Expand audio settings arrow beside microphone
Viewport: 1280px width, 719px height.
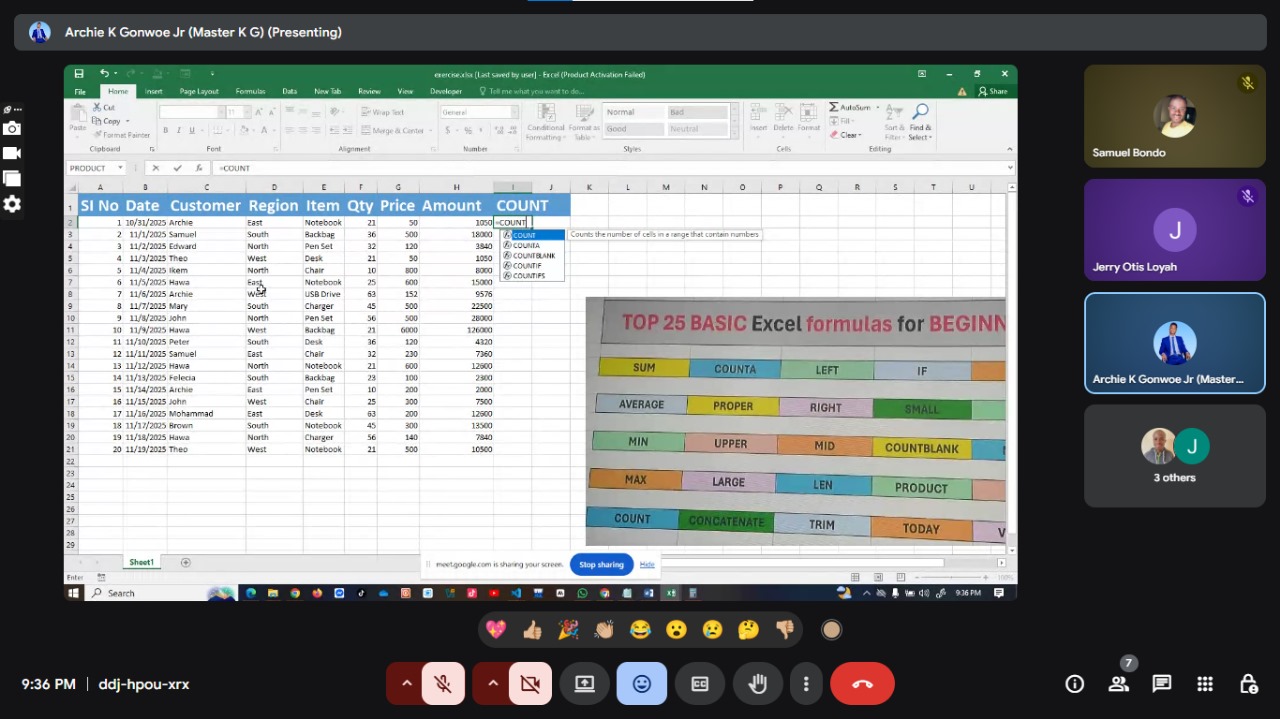406,684
